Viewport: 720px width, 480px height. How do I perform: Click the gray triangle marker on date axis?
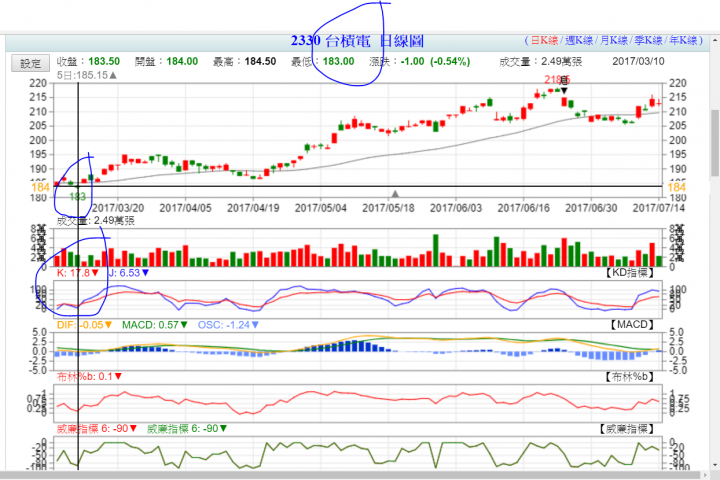395,194
